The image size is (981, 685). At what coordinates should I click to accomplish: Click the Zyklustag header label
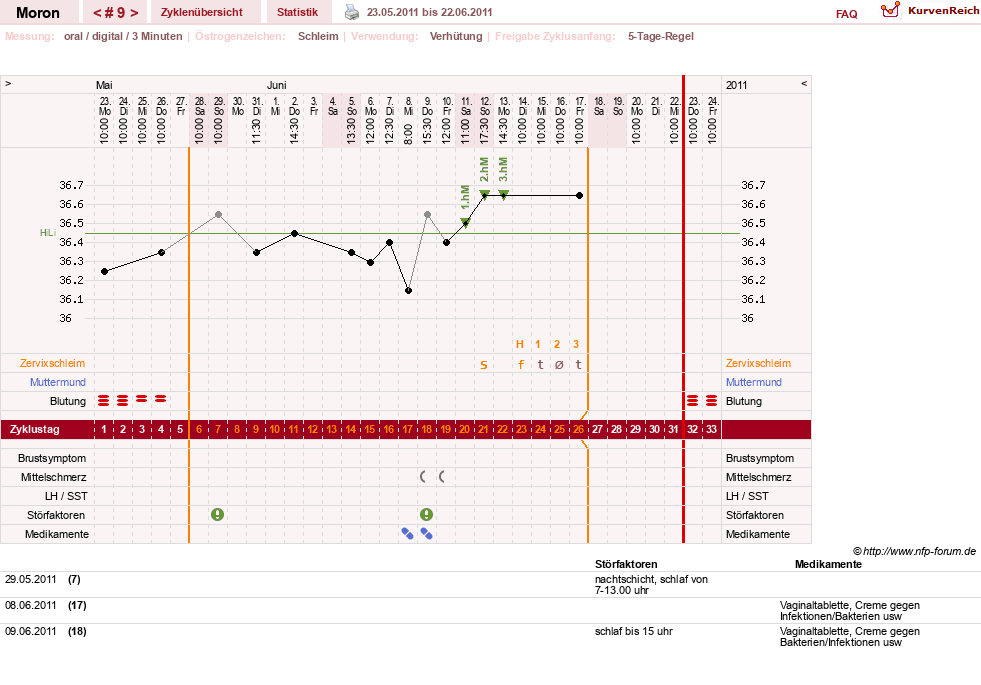[x=34, y=429]
